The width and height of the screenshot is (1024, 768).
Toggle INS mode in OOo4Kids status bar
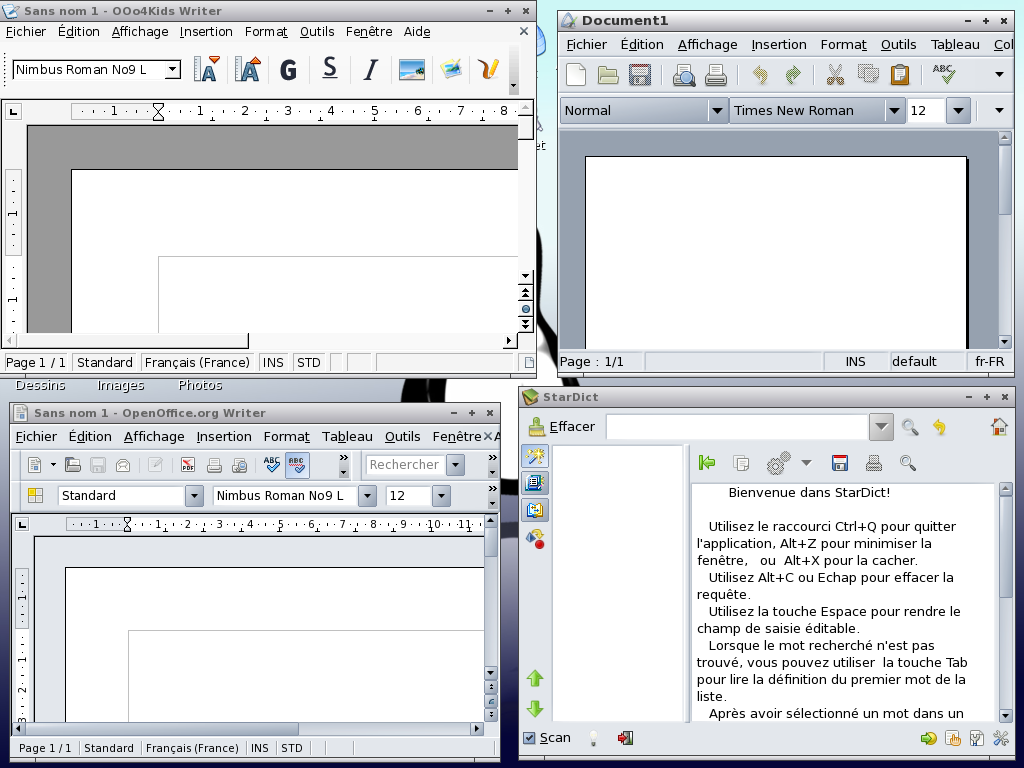point(273,362)
